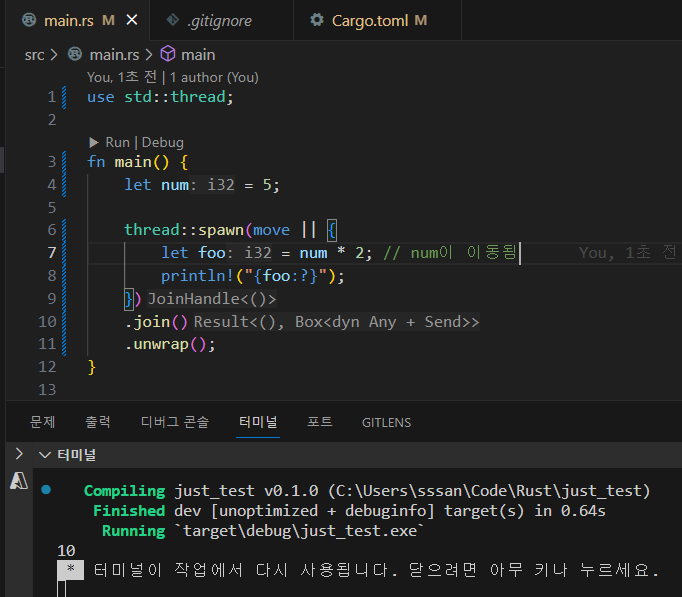Click the gear icon on Cargo.toml tab
Viewport: 682px width, 597px height.
coord(317,20)
